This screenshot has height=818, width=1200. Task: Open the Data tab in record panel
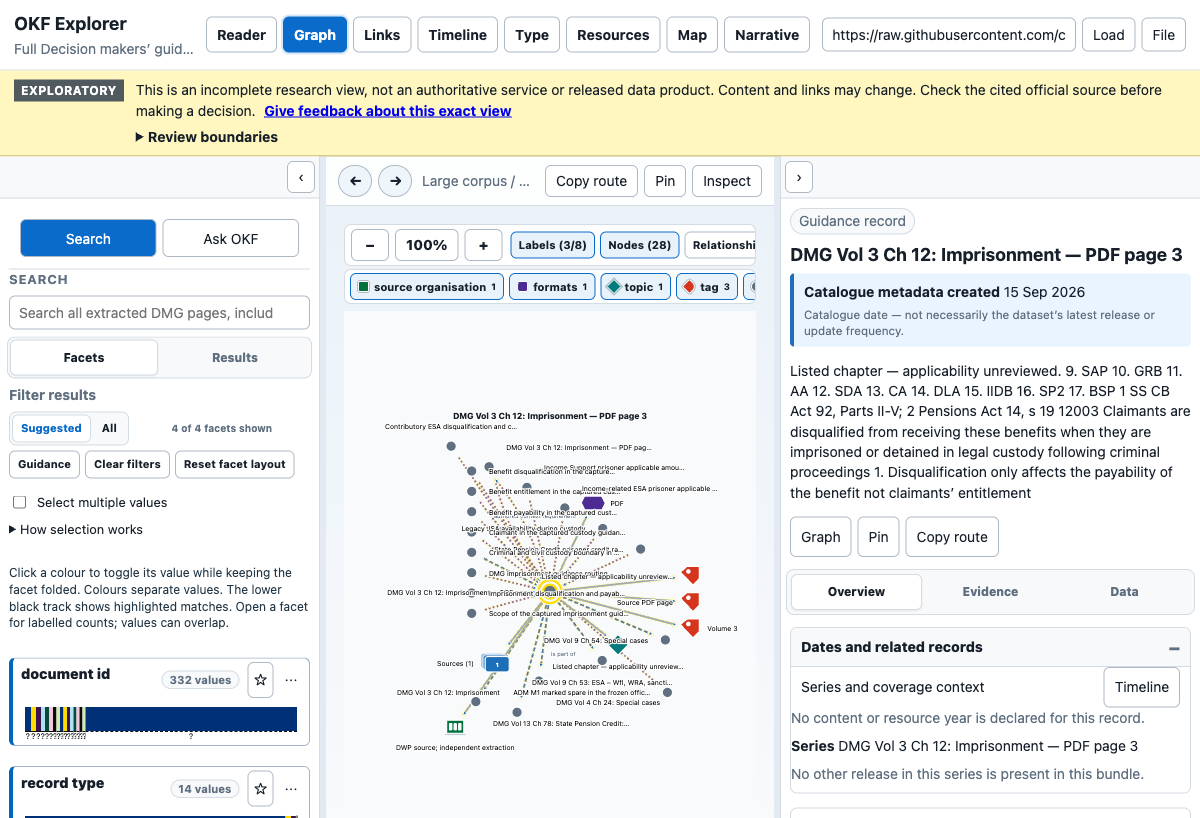(x=1124, y=592)
